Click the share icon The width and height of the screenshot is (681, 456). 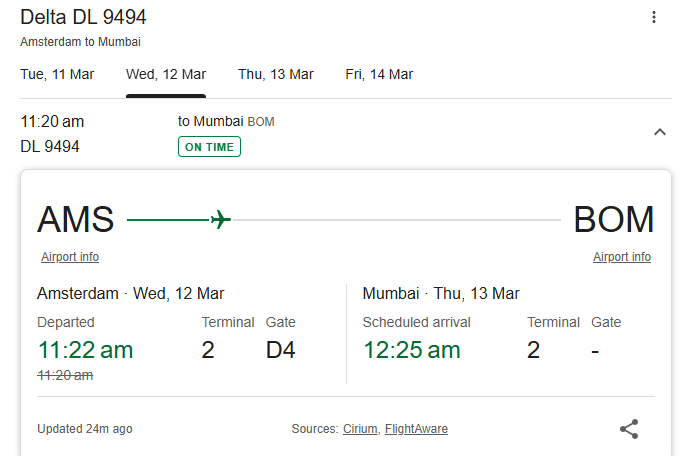629,429
